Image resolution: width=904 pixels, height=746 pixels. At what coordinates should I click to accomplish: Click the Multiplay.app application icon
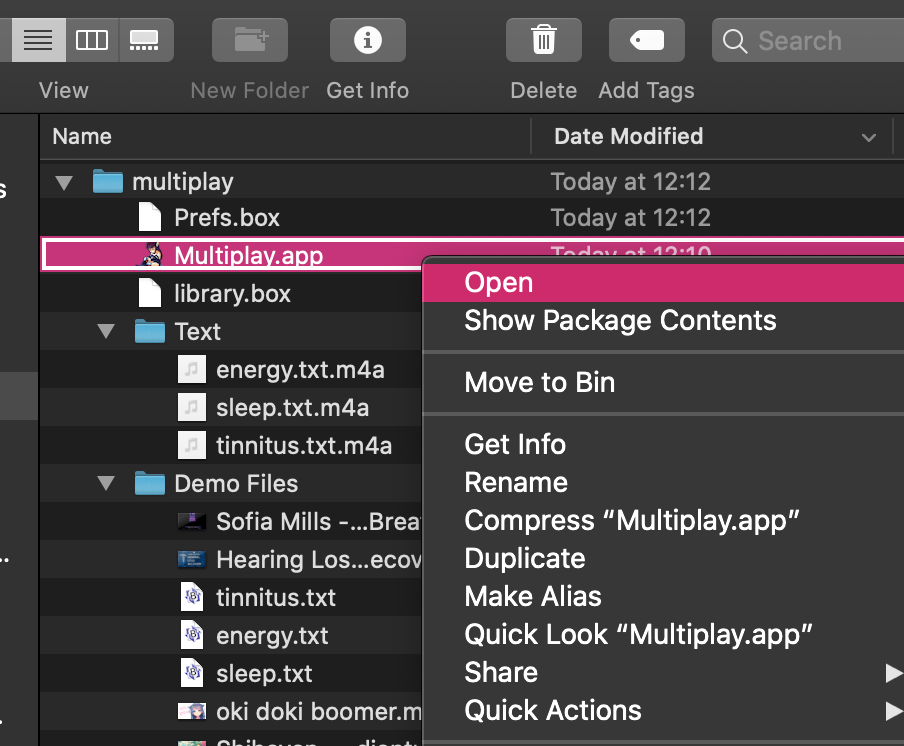coord(150,255)
